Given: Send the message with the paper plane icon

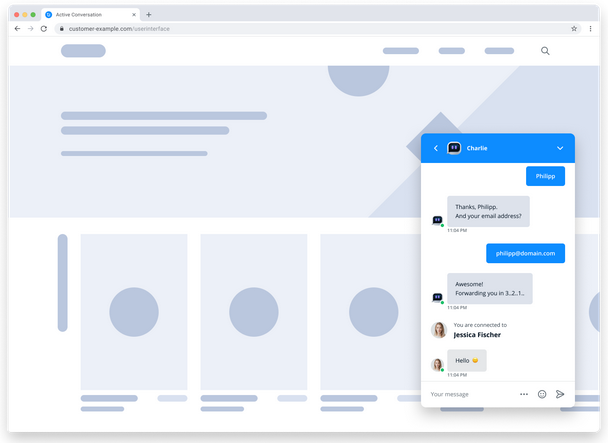Looking at the screenshot, I should tap(560, 394).
